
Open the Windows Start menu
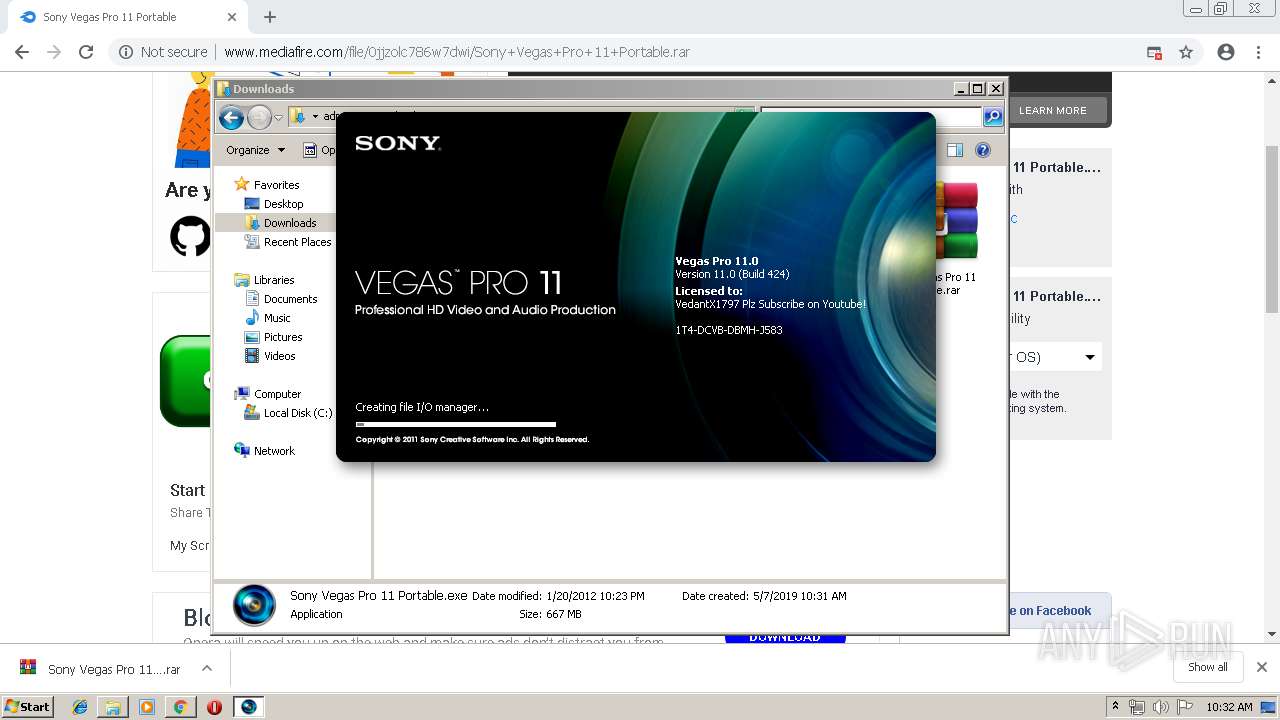point(27,706)
